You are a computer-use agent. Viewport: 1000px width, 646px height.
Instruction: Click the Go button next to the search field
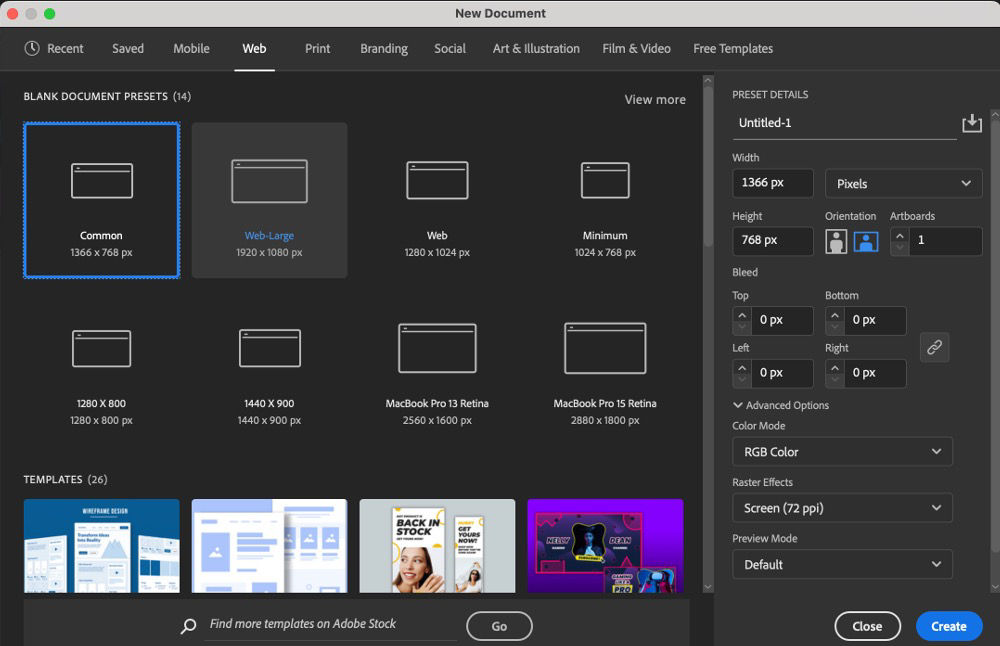[x=499, y=625]
